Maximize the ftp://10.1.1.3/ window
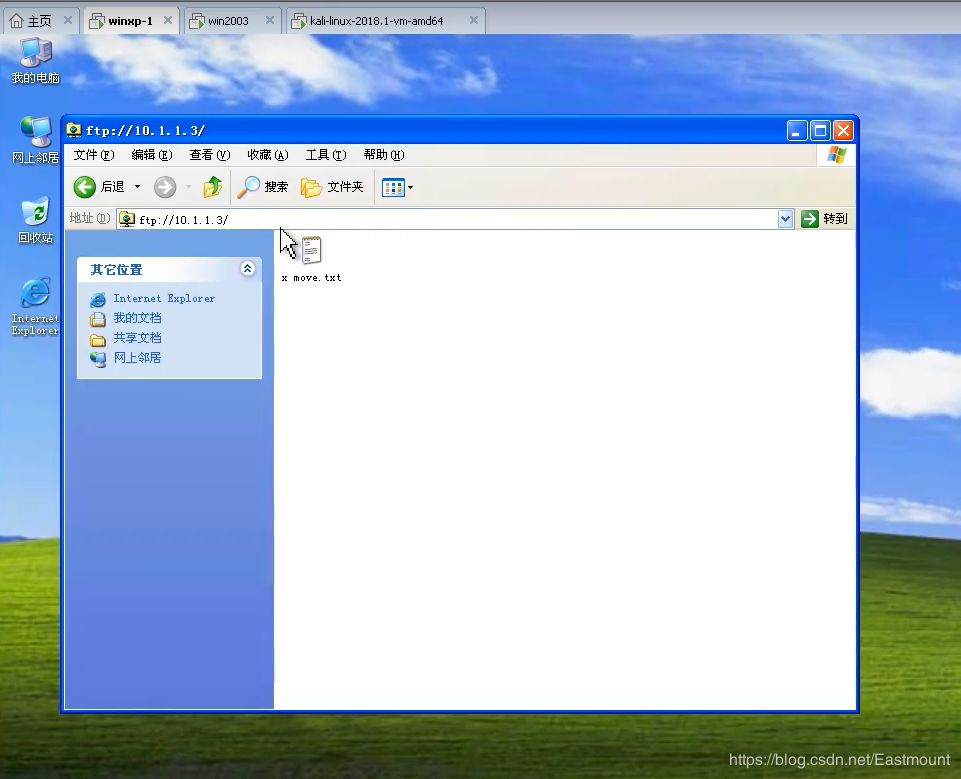961x779 pixels. (820, 130)
